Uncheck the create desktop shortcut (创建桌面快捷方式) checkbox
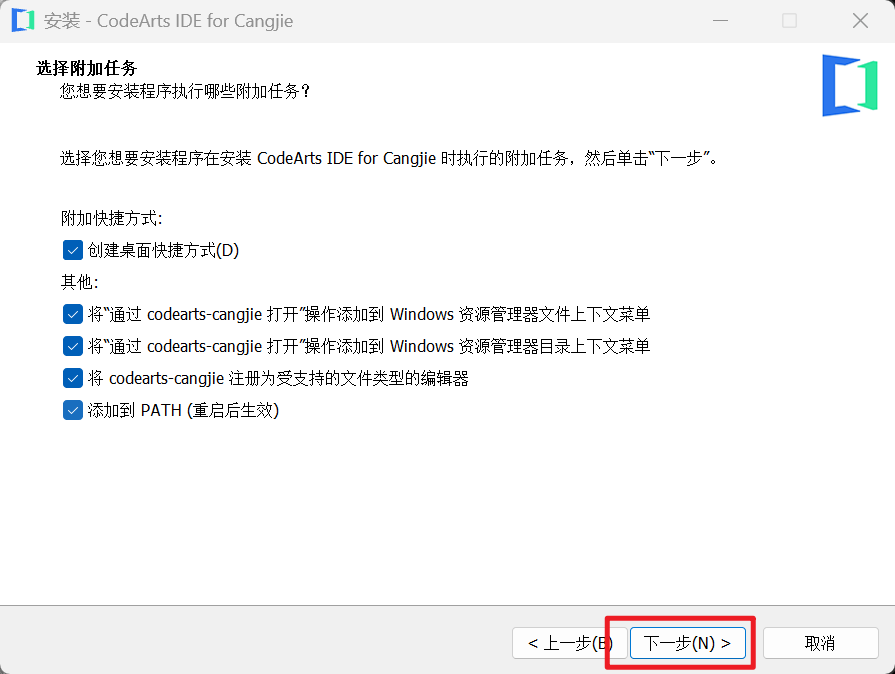 [72, 250]
